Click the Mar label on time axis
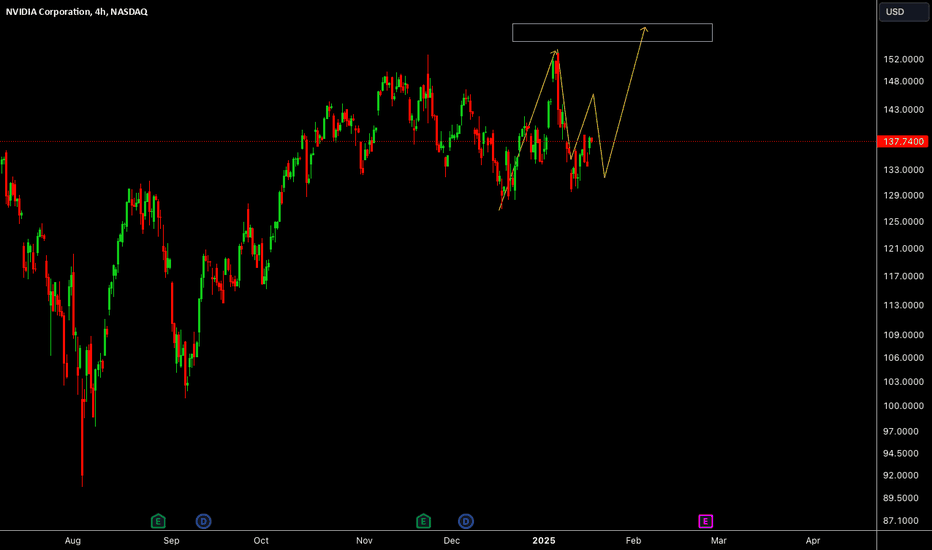The height and width of the screenshot is (550, 932). point(719,540)
